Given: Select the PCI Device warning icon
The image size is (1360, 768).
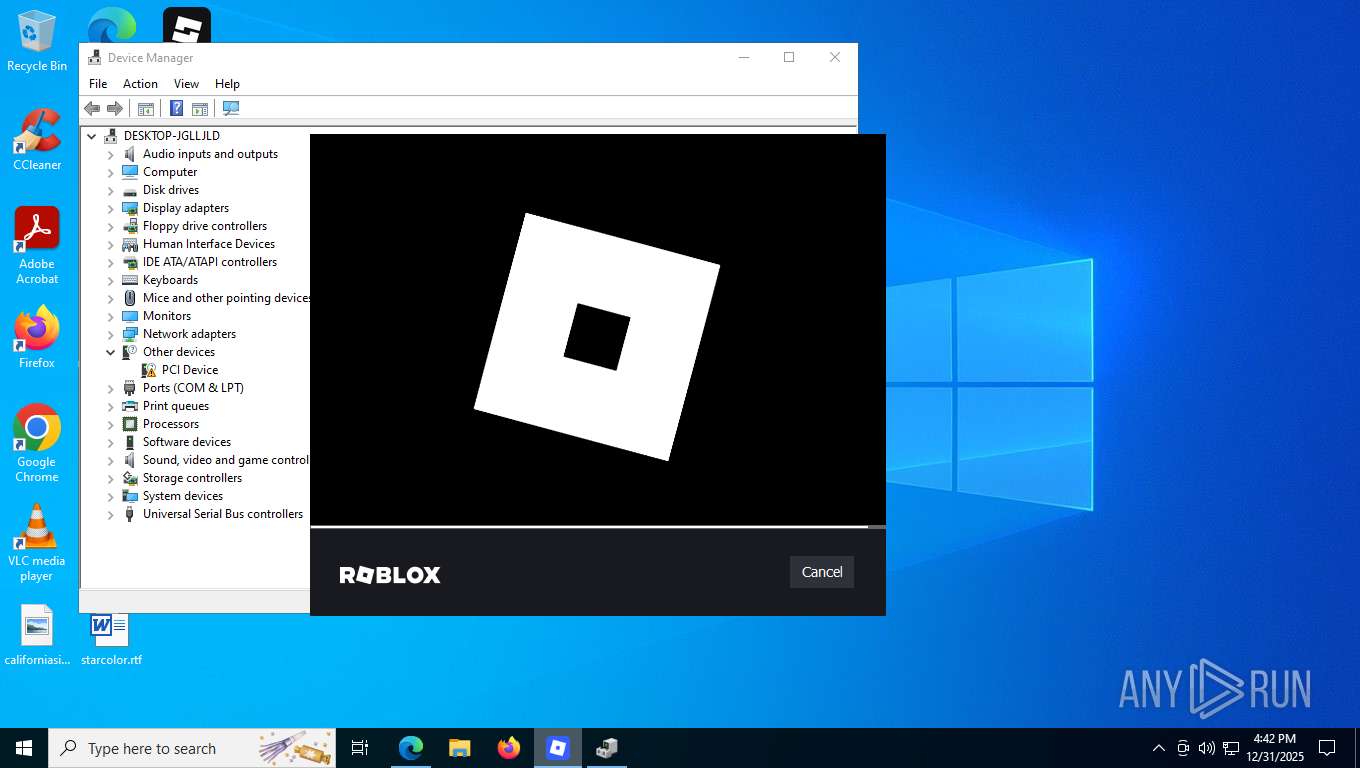Looking at the screenshot, I should [x=149, y=370].
